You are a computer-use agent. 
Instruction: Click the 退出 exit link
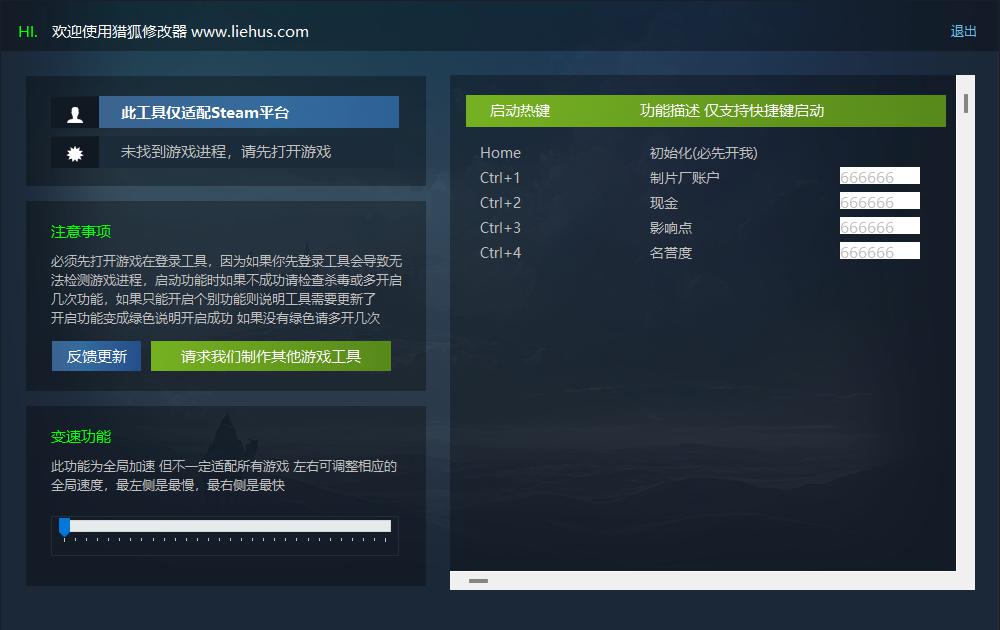click(963, 31)
